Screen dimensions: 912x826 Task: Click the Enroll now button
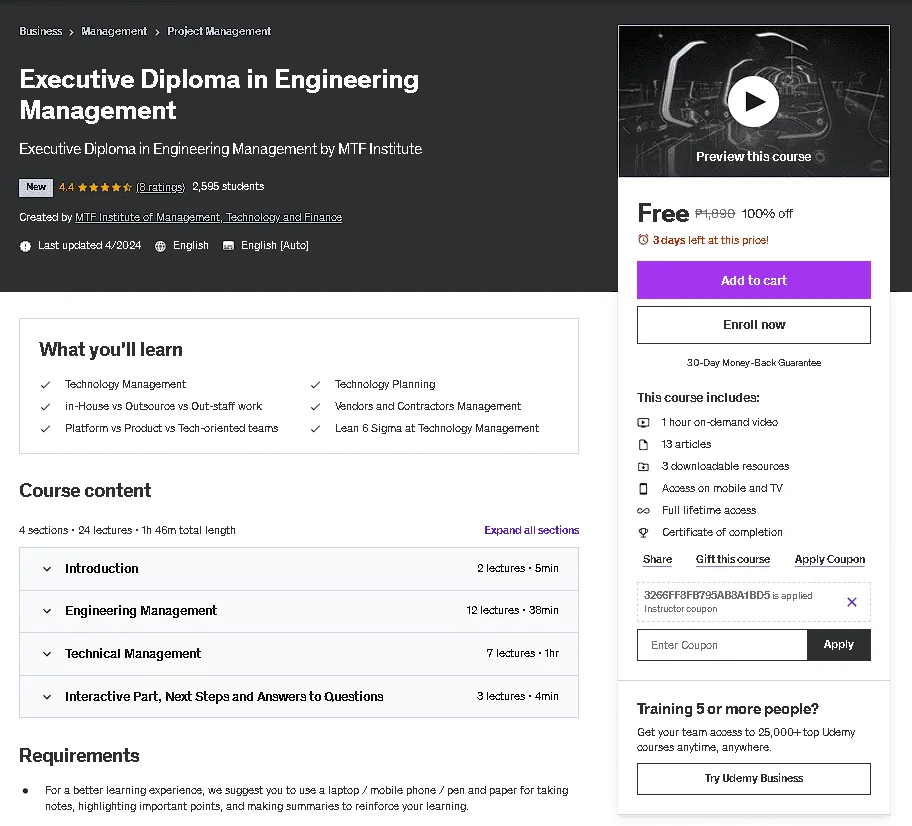point(754,325)
